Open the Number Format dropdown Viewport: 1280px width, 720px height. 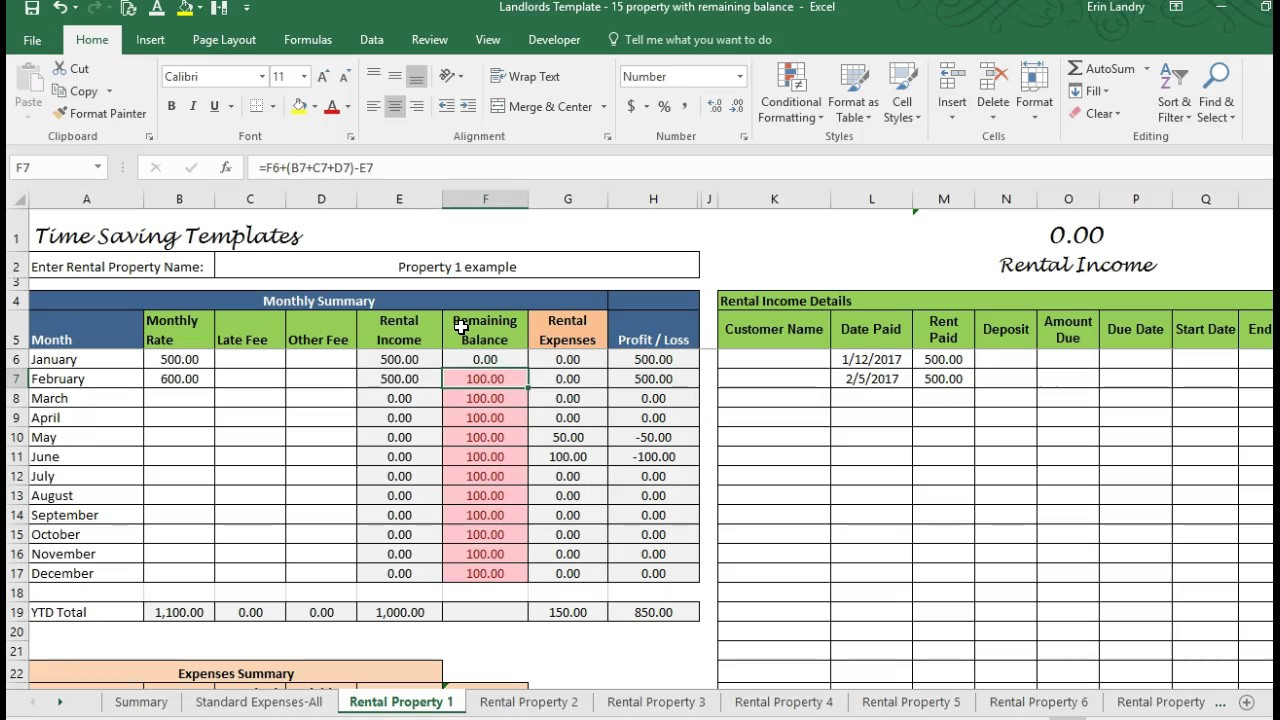740,77
